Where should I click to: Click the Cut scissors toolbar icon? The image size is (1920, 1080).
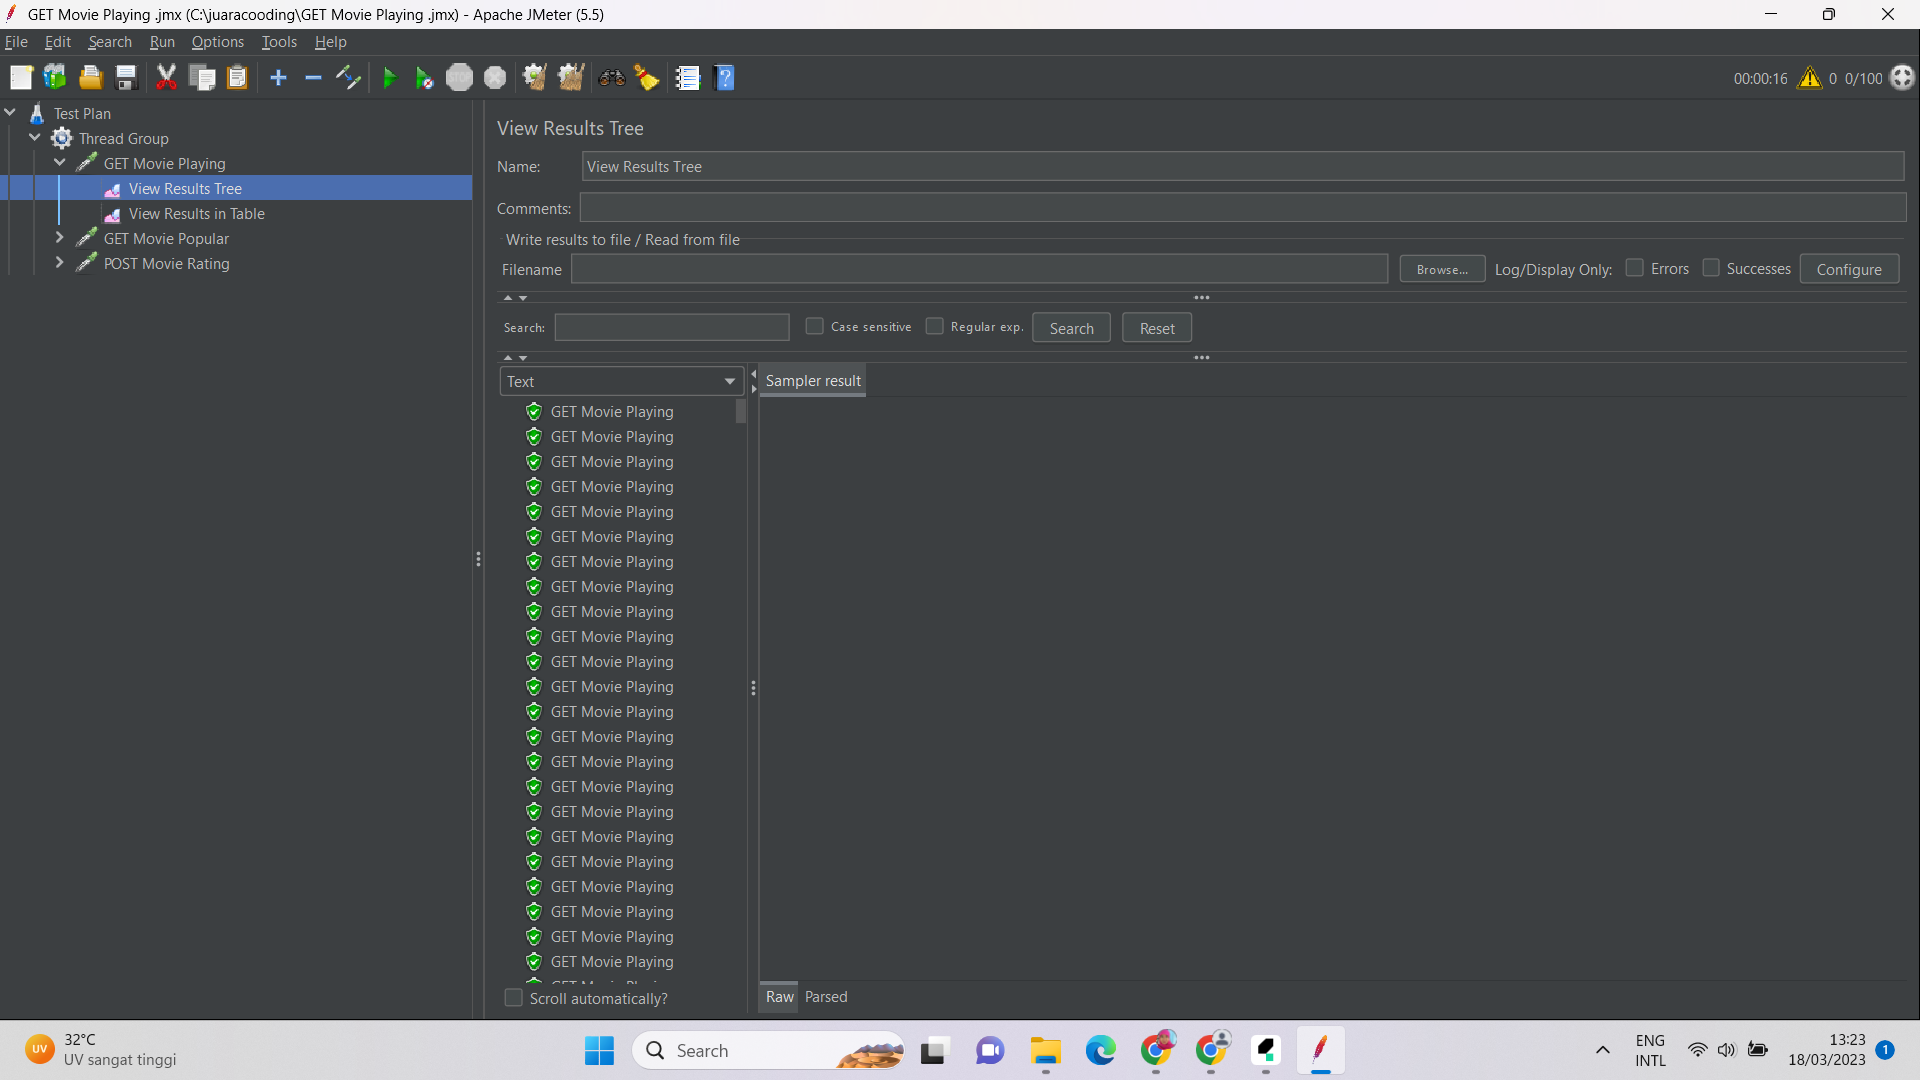pos(166,77)
